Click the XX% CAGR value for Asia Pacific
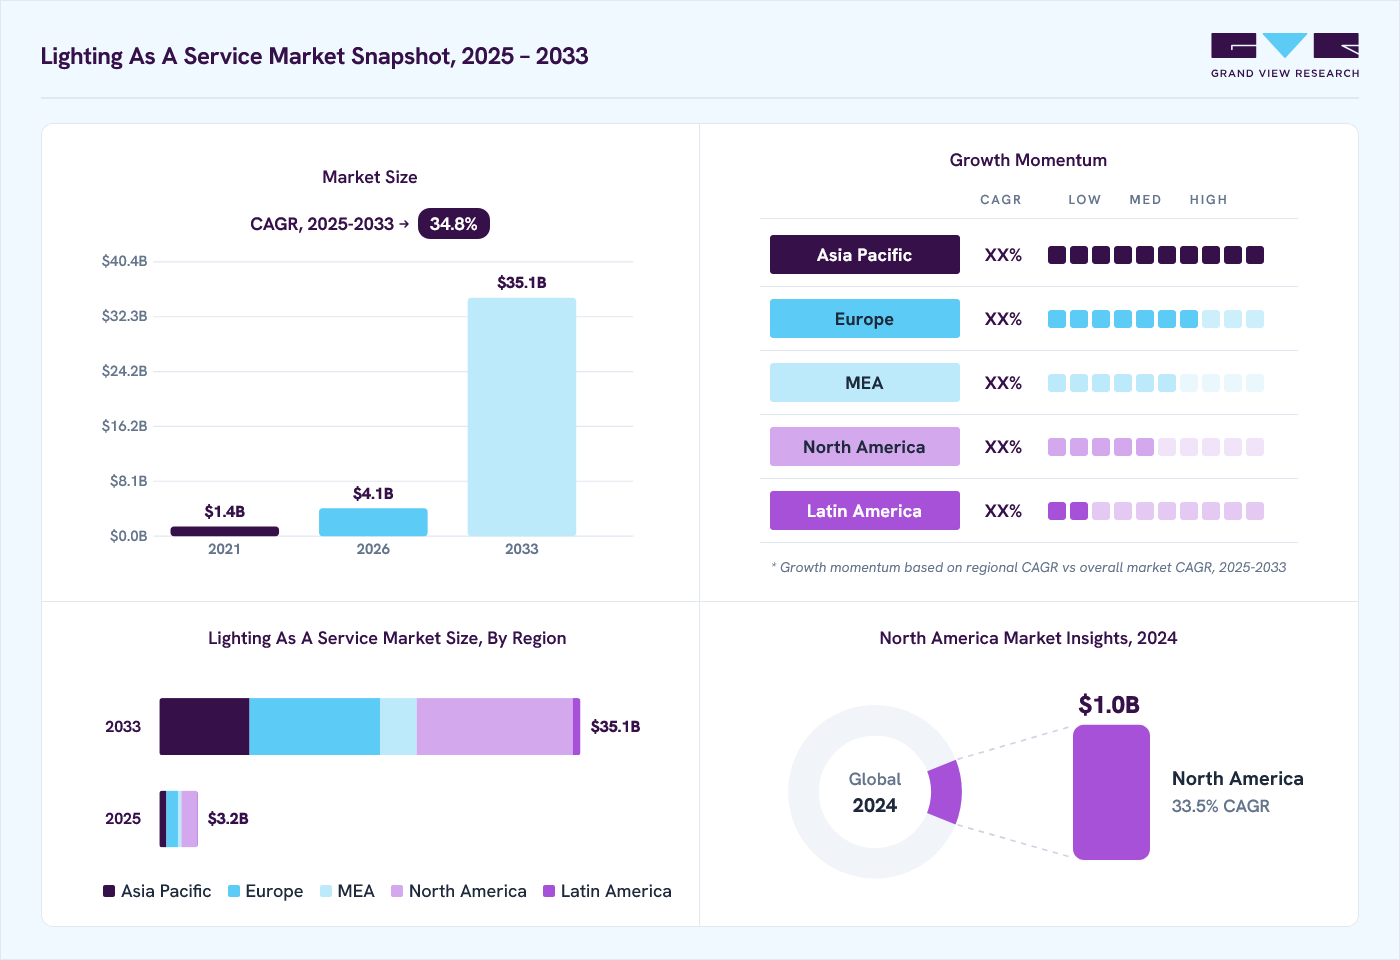Viewport: 1400px width, 960px height. (1003, 255)
